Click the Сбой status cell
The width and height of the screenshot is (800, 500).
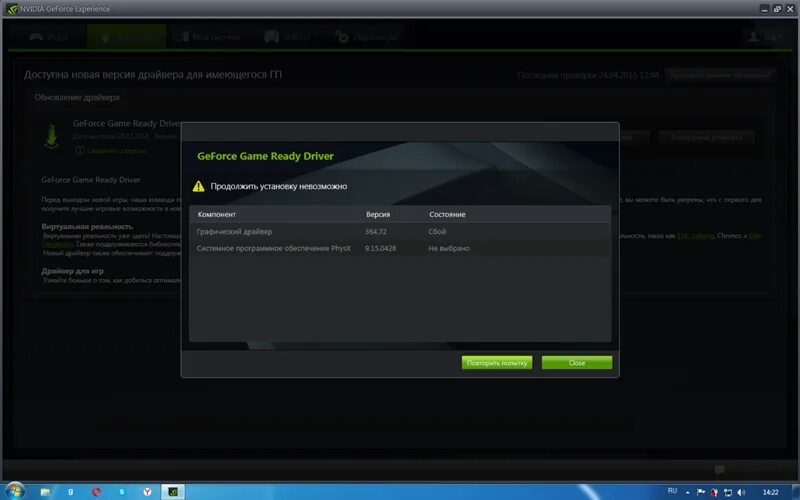(437, 232)
